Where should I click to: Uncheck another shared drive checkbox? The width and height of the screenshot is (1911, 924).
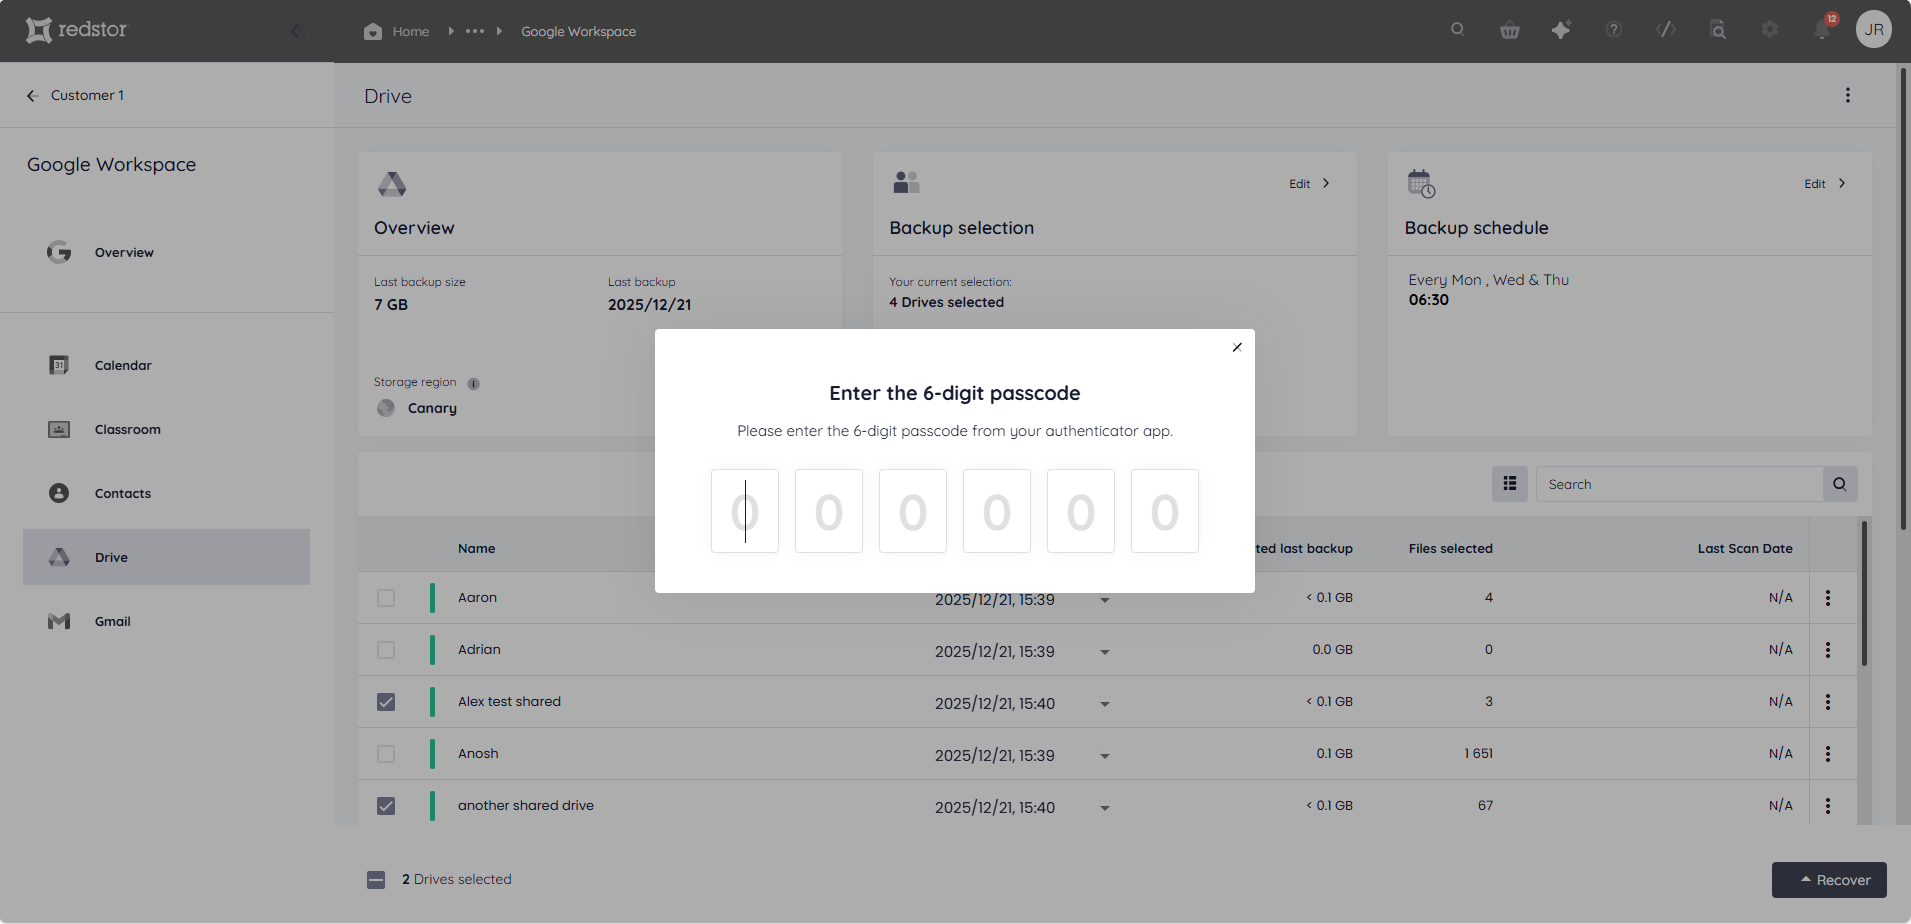pos(386,806)
